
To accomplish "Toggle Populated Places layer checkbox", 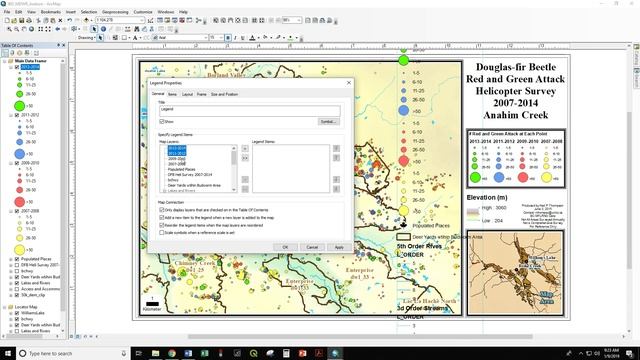I will (17, 259).
